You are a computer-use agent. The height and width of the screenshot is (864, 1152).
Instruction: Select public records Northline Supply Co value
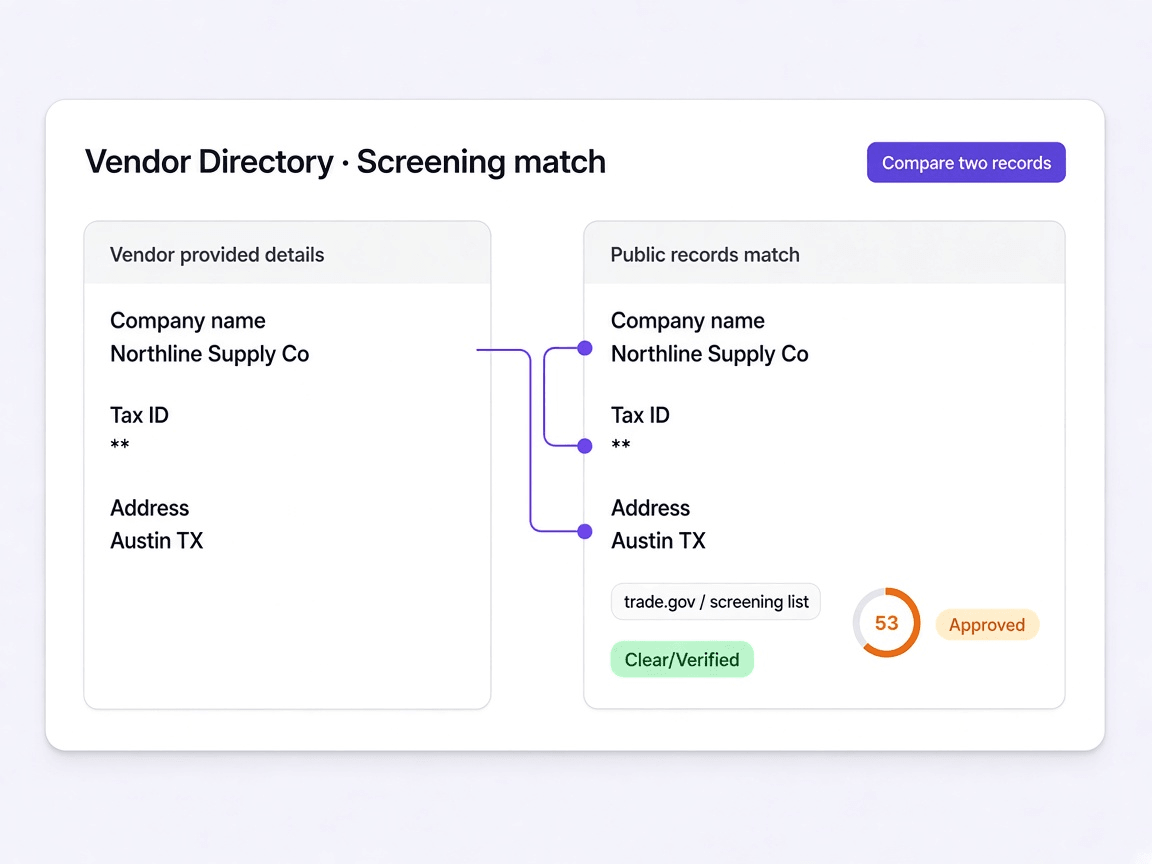pyautogui.click(x=710, y=354)
